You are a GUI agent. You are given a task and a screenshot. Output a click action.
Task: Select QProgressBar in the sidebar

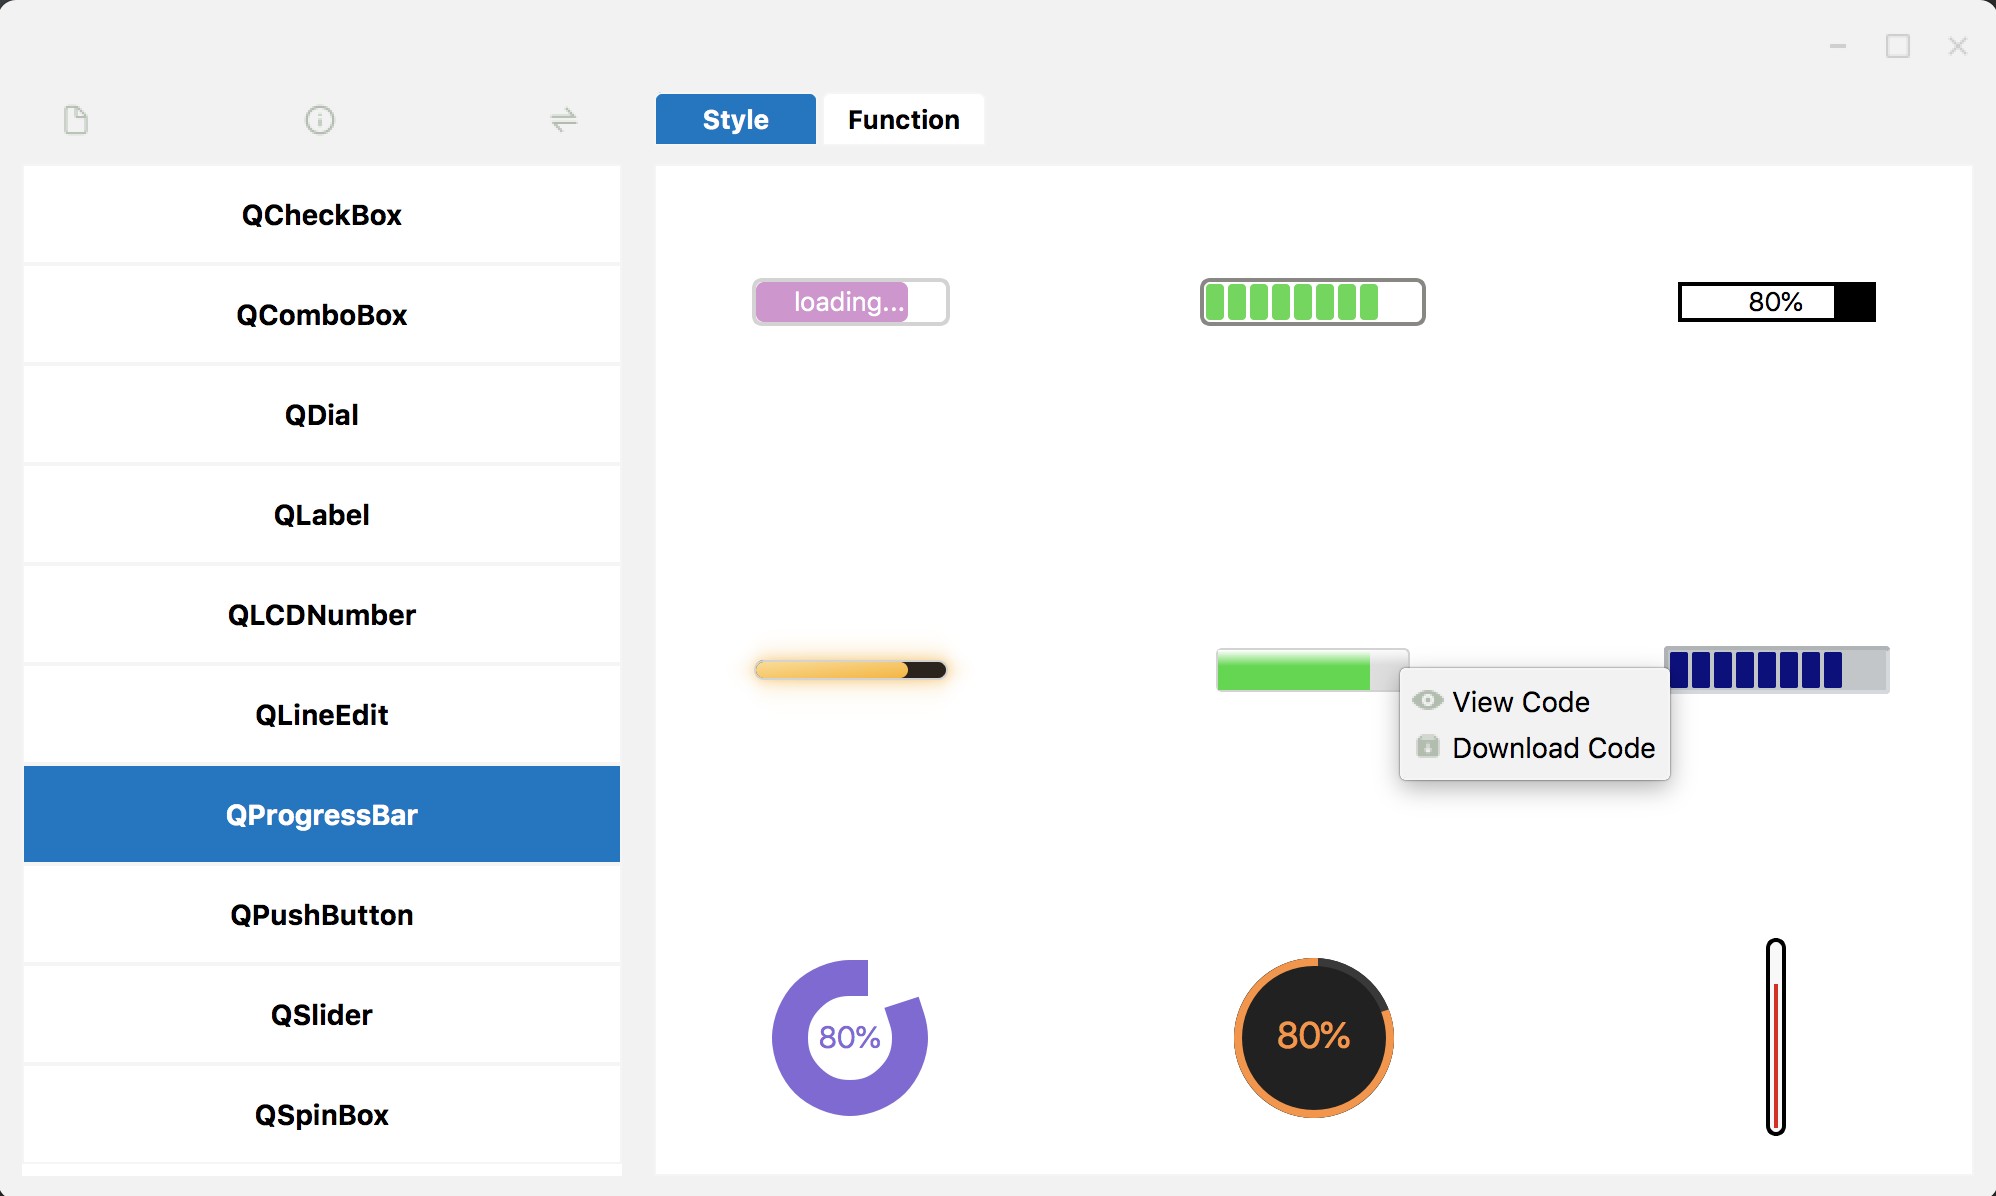(321, 814)
